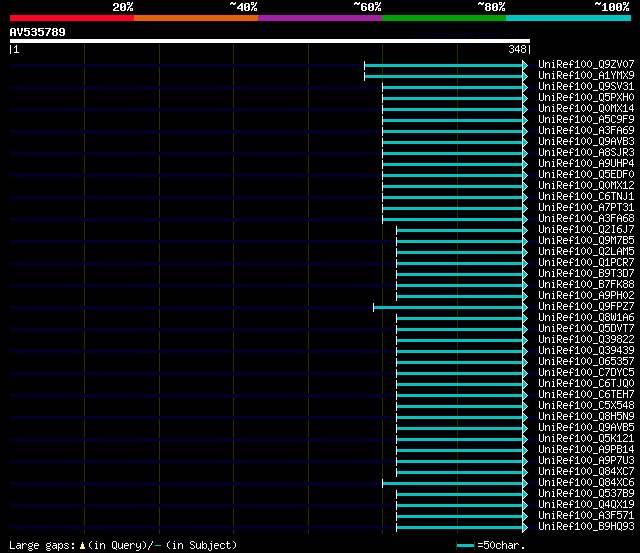Open the UniRef100_Q84XC6 label
Screen dimensions: 640x553
click(x=586, y=483)
